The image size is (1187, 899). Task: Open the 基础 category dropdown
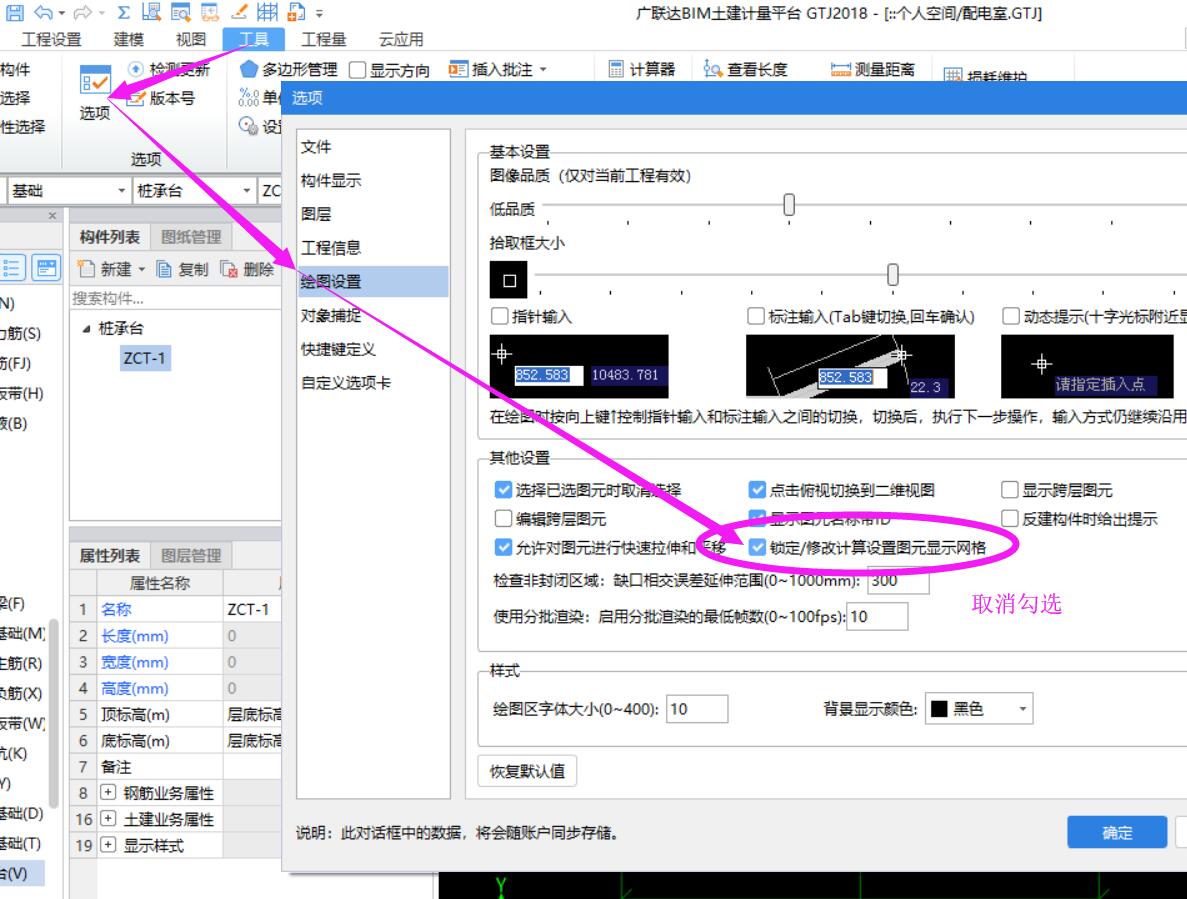pos(121,191)
